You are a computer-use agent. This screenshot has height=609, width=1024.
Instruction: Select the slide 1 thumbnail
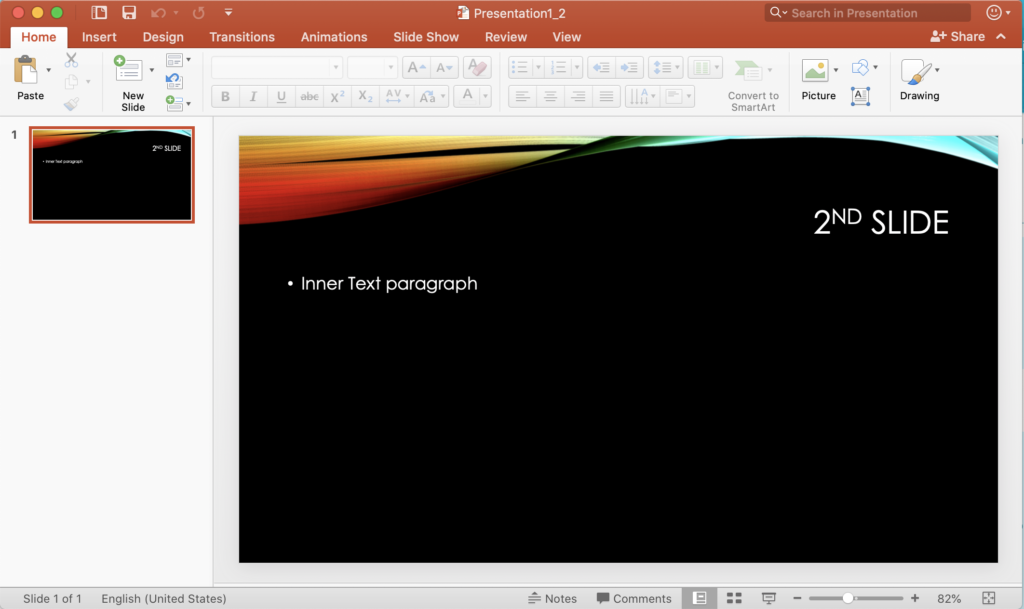[x=112, y=175]
